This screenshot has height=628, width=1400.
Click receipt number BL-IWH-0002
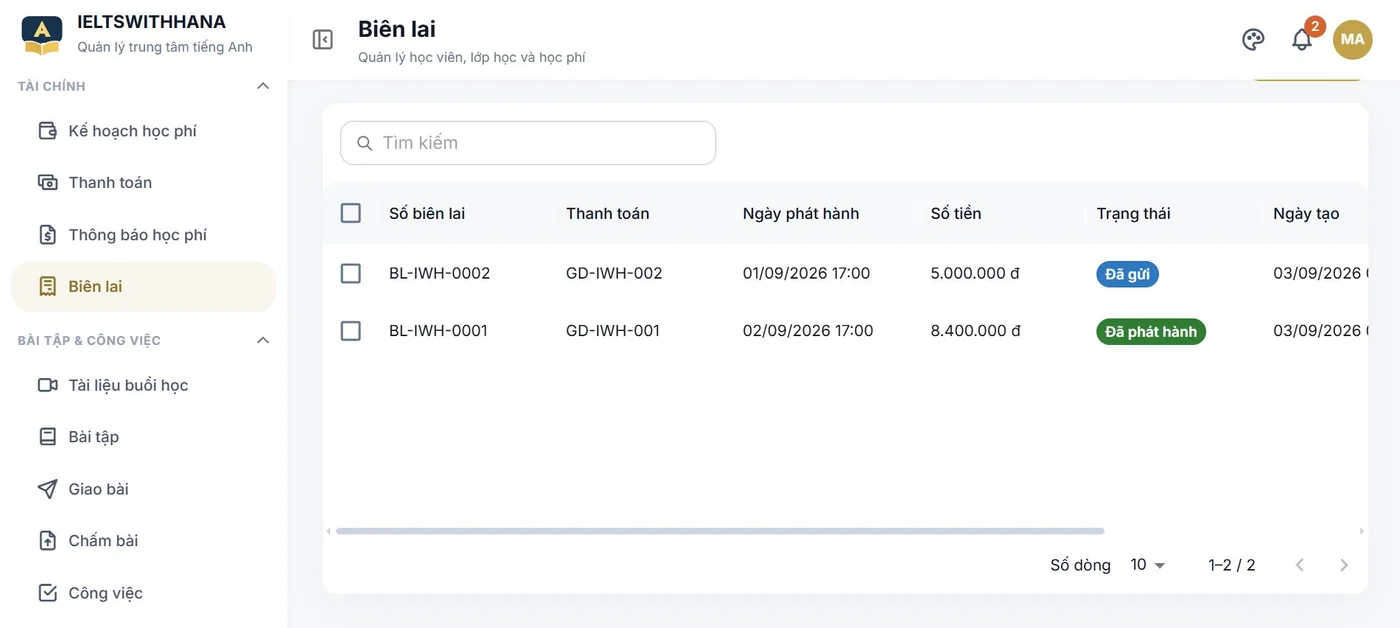(x=440, y=273)
